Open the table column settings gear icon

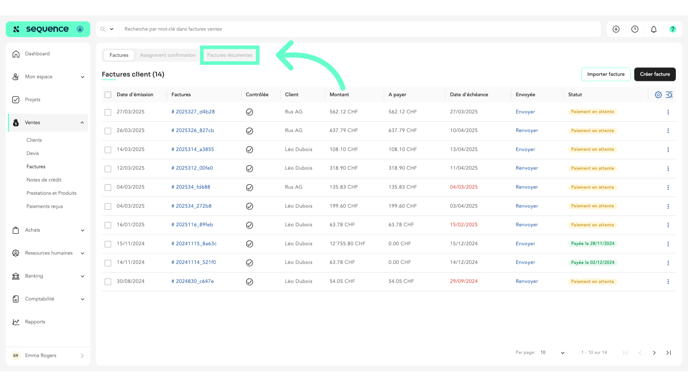pos(658,95)
